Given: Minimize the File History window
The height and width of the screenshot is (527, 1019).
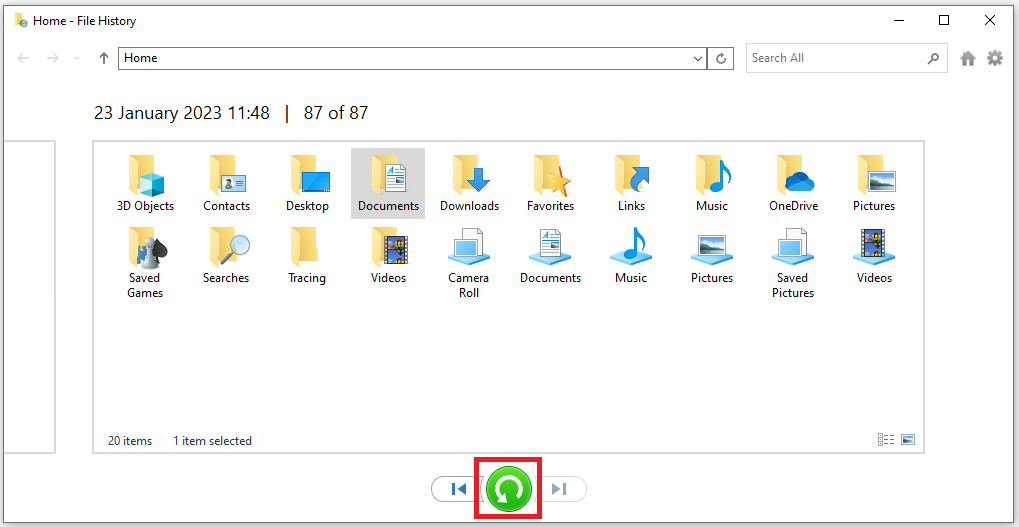Looking at the screenshot, I should point(899,20).
